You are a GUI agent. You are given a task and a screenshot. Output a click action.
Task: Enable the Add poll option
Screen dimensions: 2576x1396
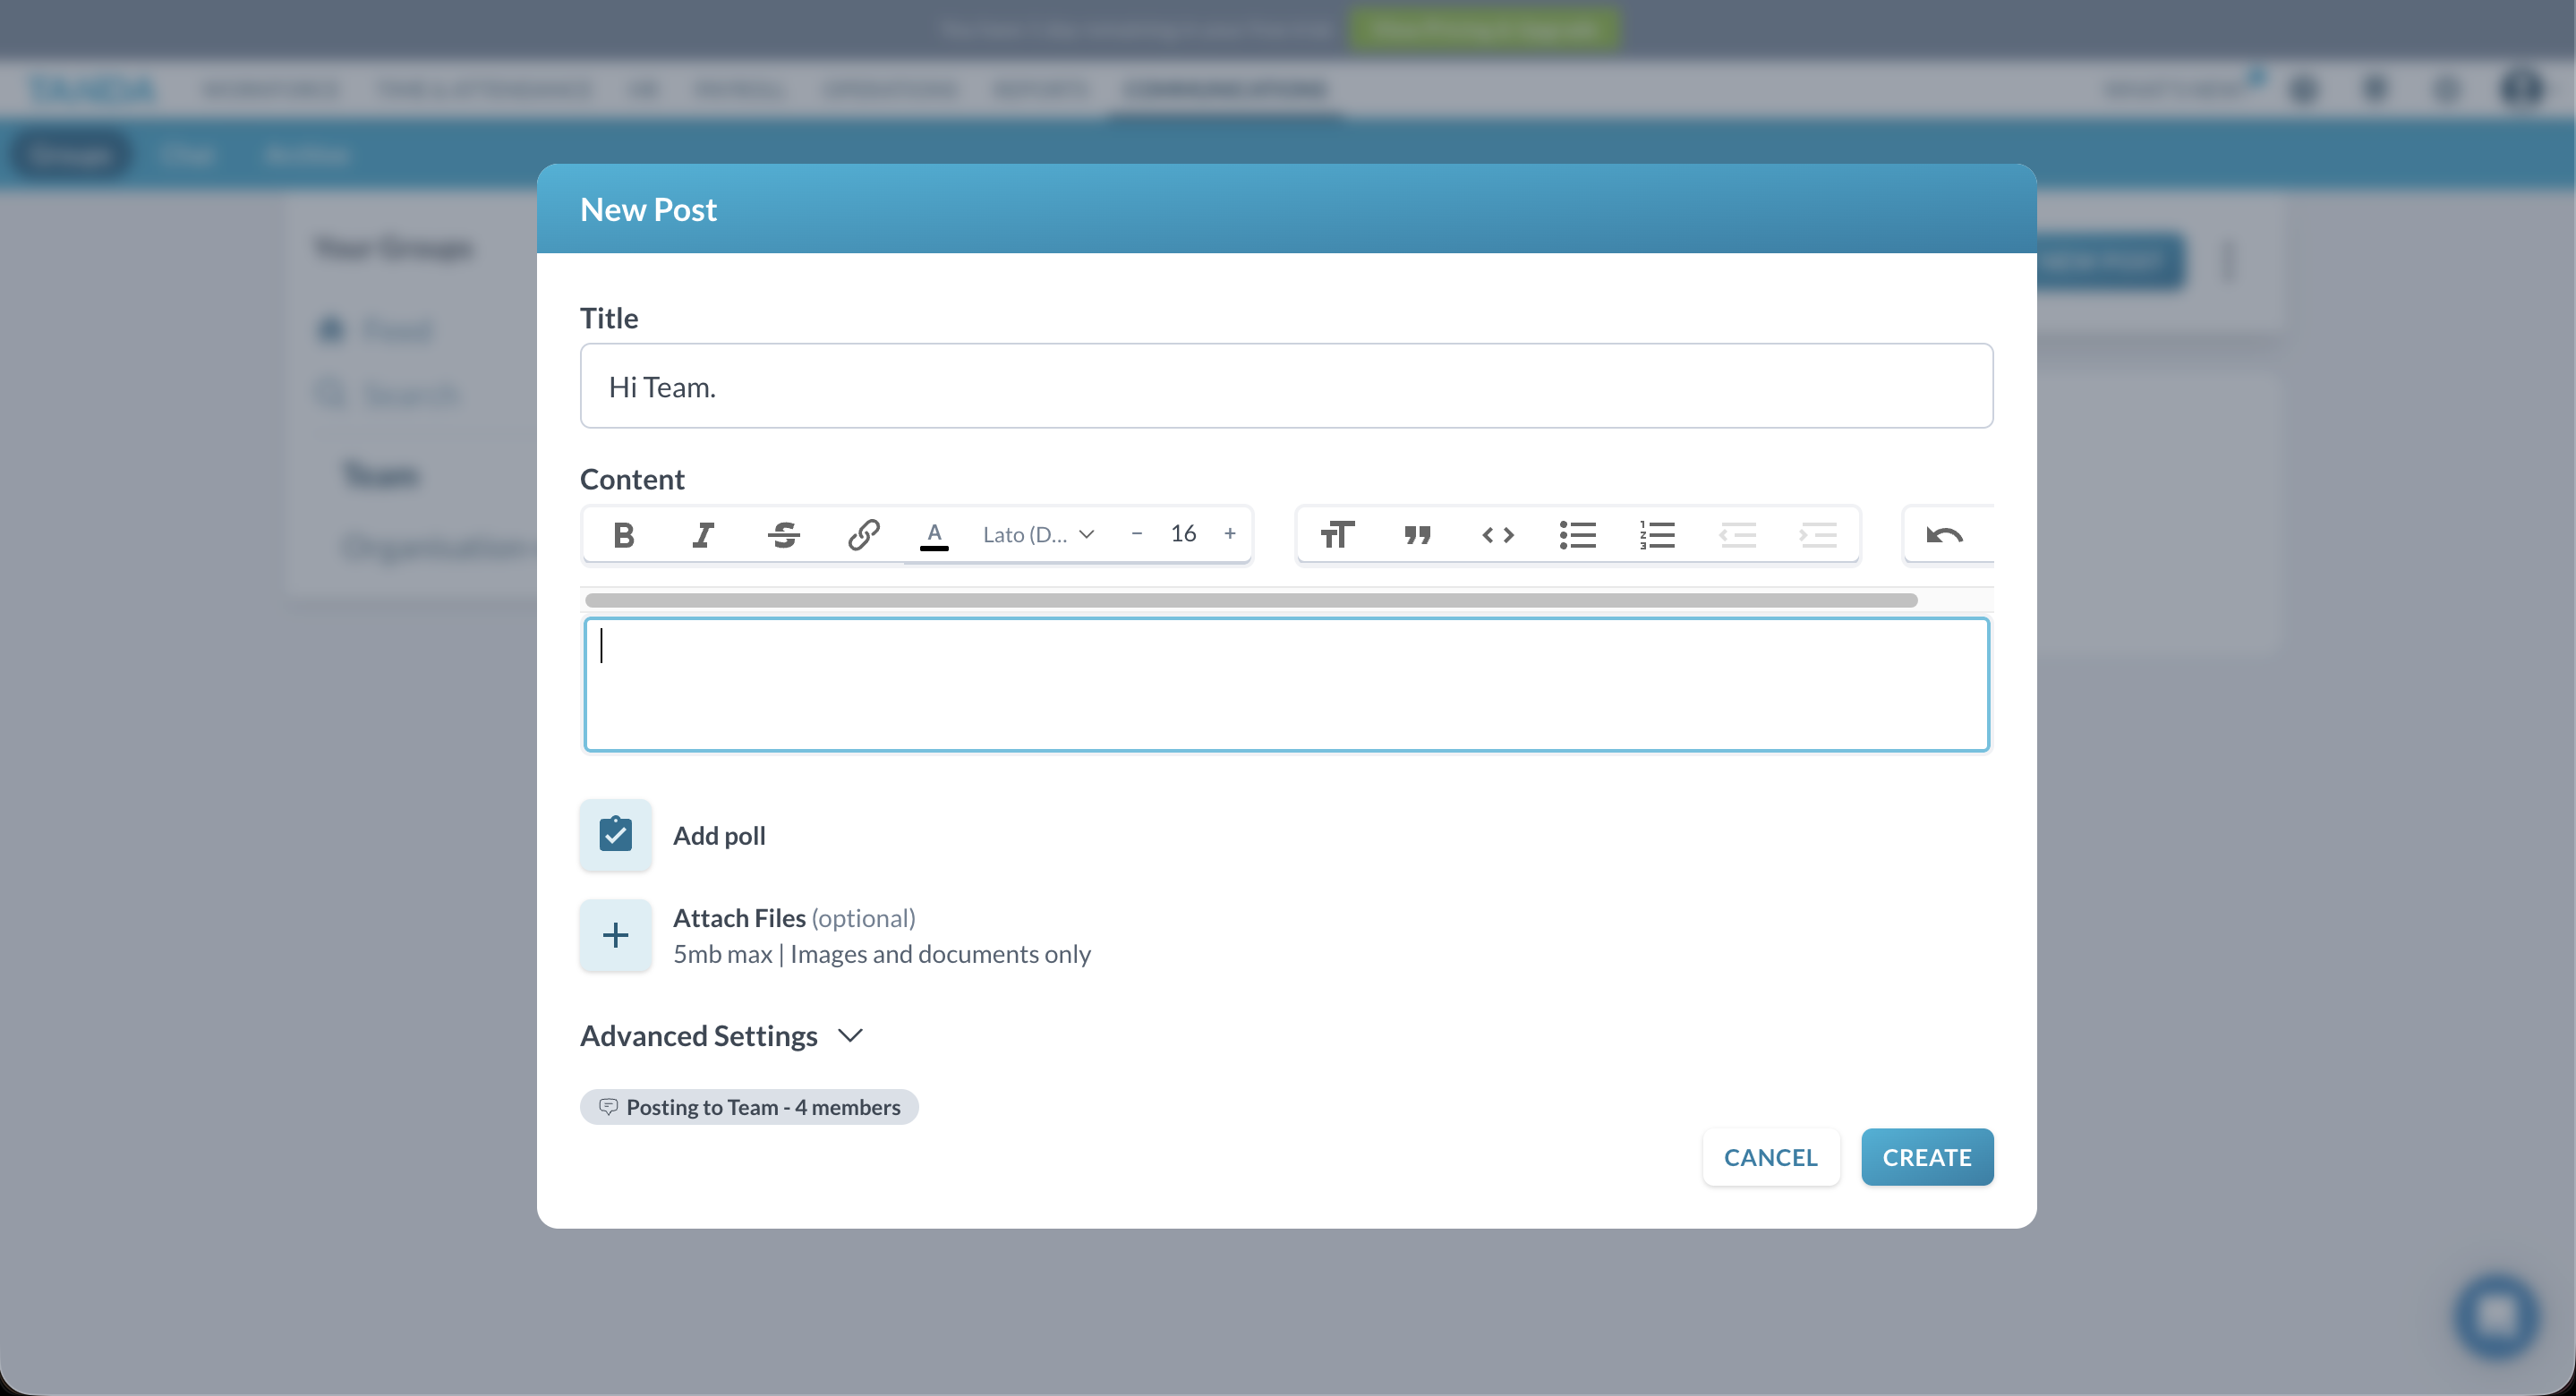614,835
